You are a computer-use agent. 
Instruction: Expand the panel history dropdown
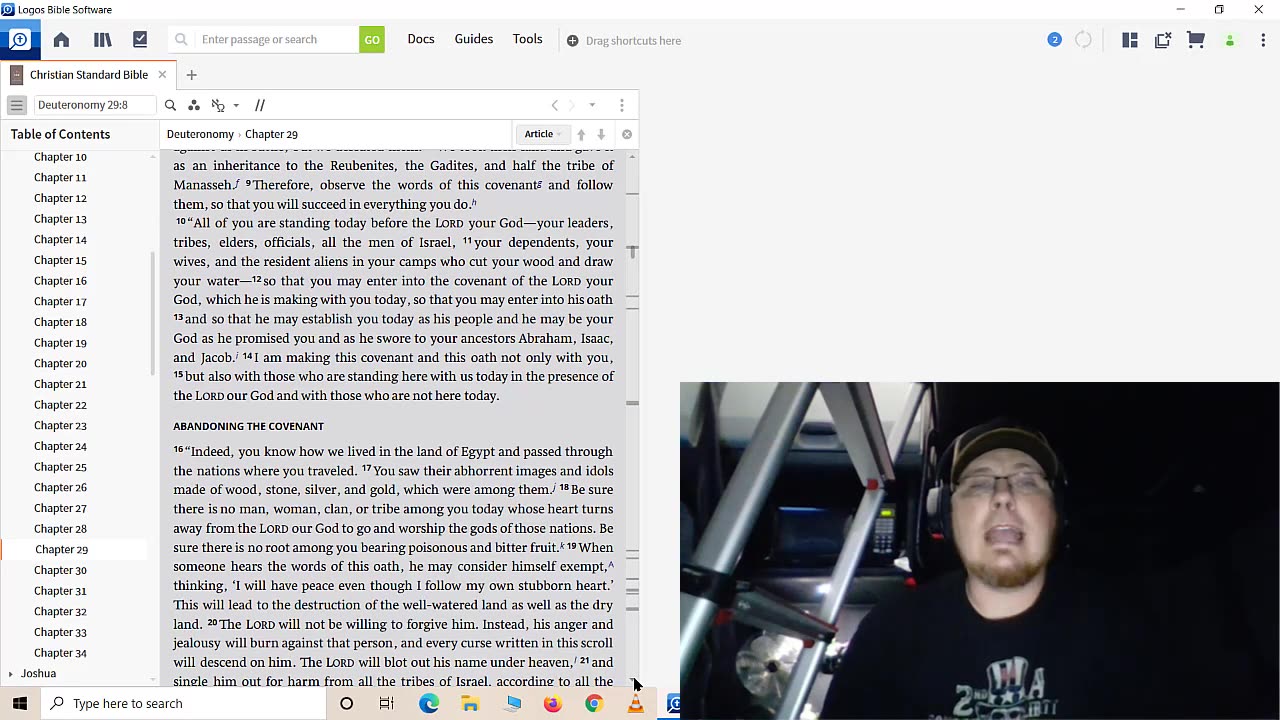click(x=592, y=105)
